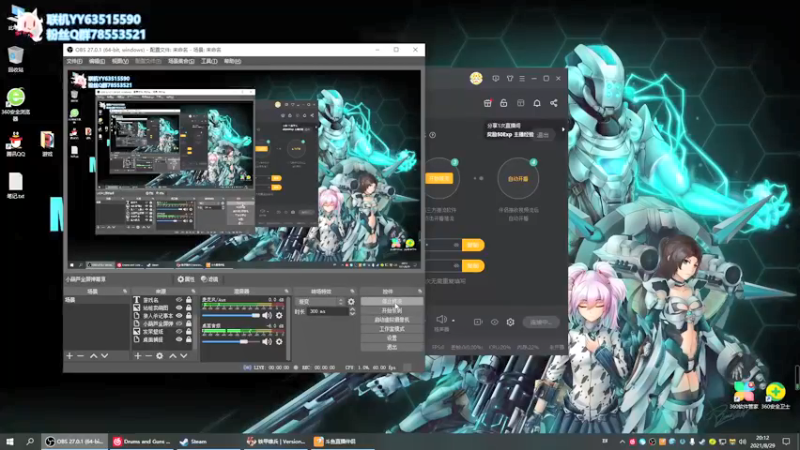
Task: Click the camera icon in Douyu bottom bar
Action: [x=478, y=322]
